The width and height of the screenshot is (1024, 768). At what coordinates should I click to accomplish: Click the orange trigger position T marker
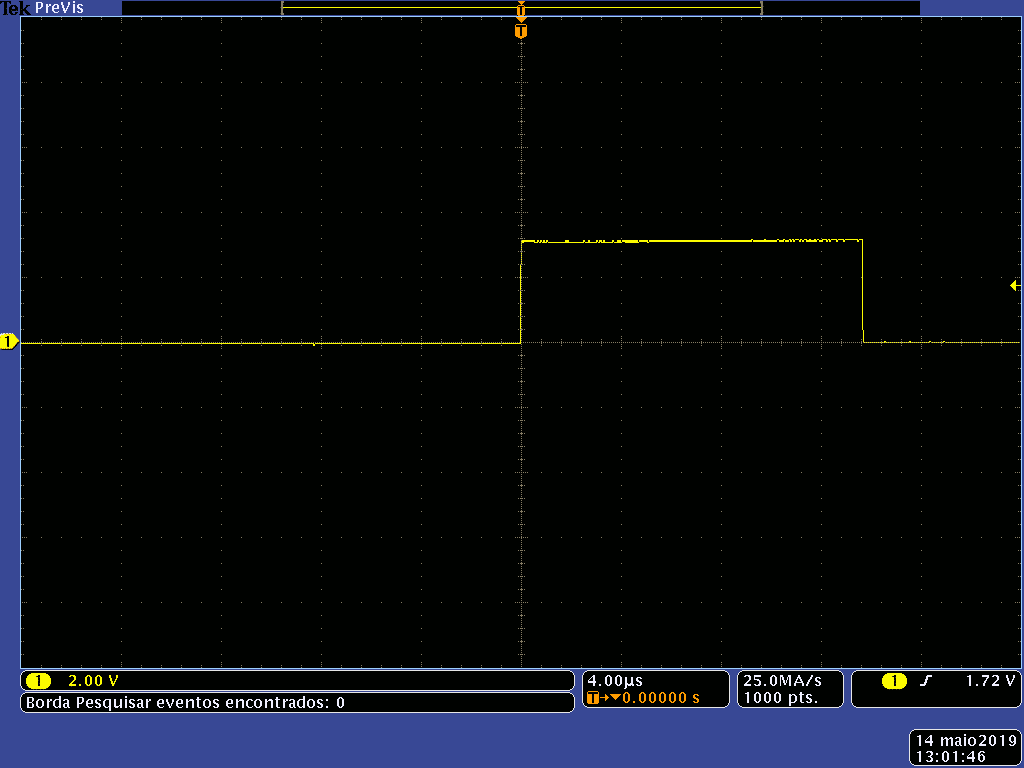(520, 31)
